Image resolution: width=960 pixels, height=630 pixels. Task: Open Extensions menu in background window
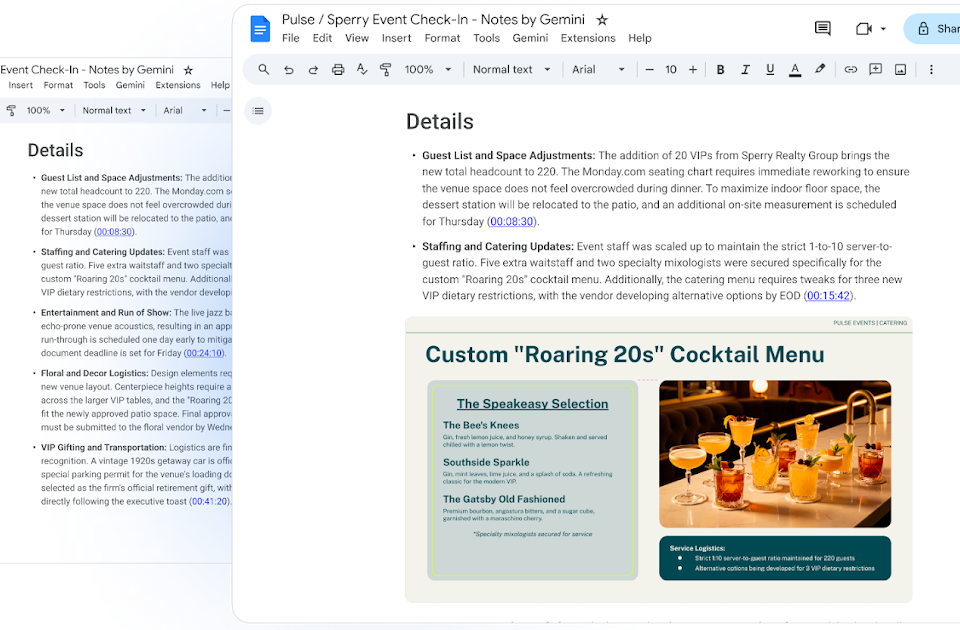pos(178,85)
